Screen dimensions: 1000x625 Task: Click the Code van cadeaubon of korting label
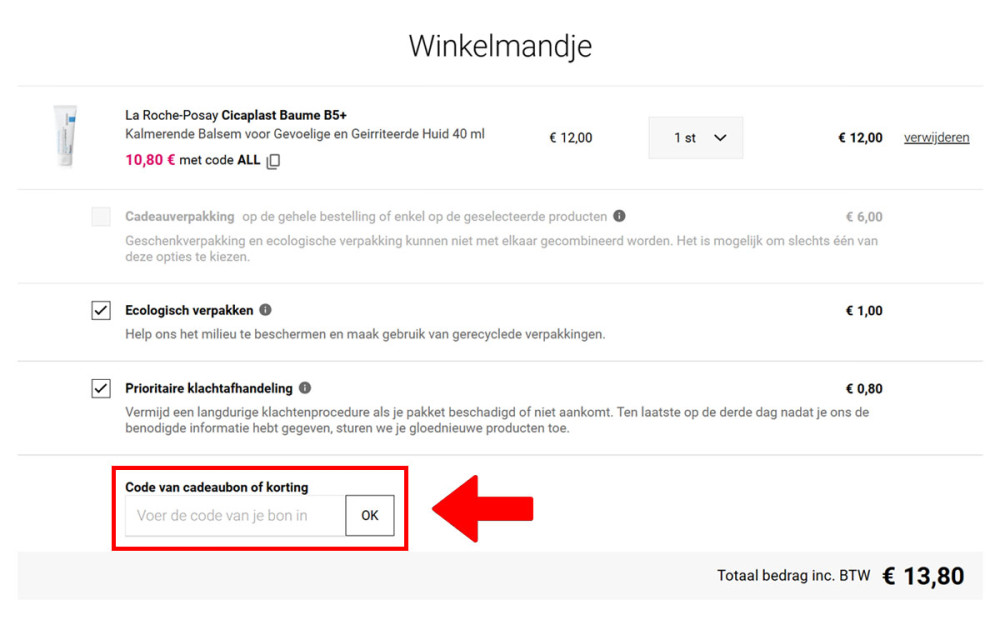click(x=216, y=487)
